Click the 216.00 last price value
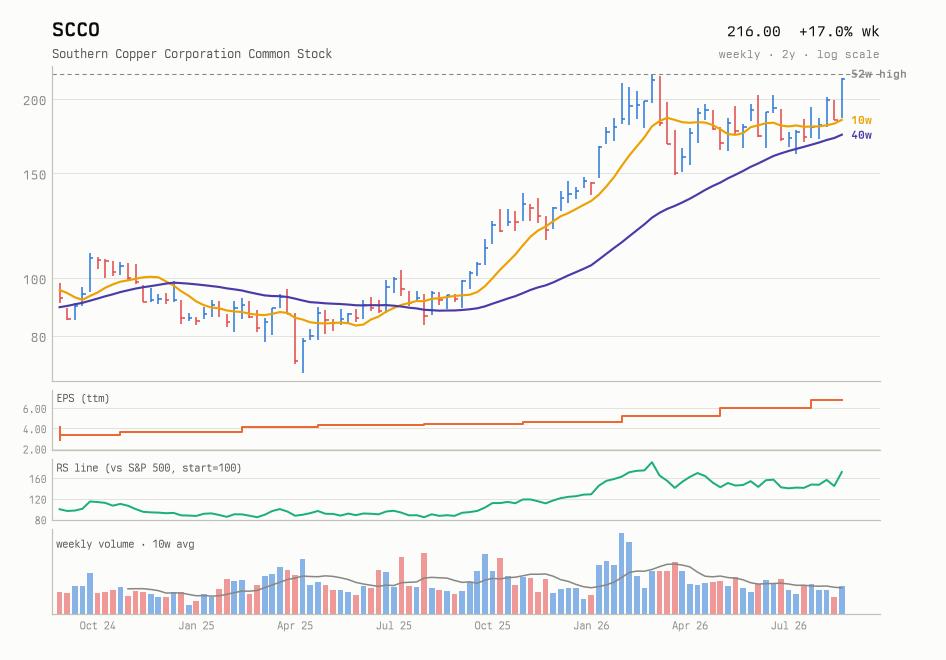The image size is (946, 660). [753, 31]
